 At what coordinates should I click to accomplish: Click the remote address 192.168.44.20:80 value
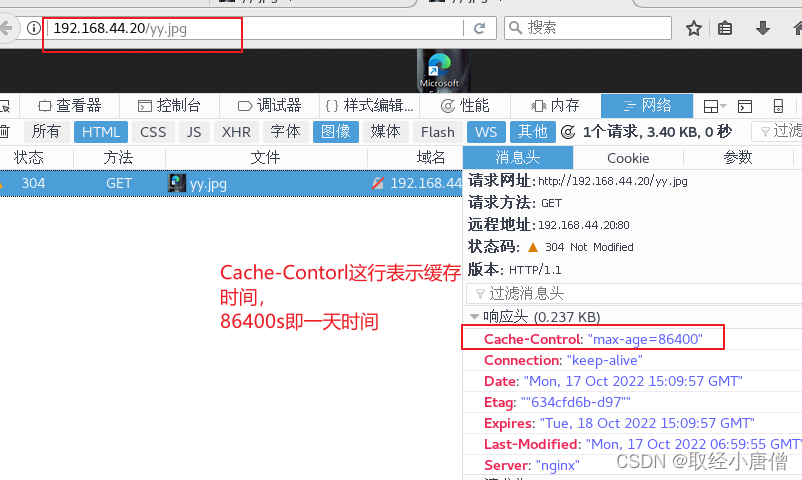[584, 225]
